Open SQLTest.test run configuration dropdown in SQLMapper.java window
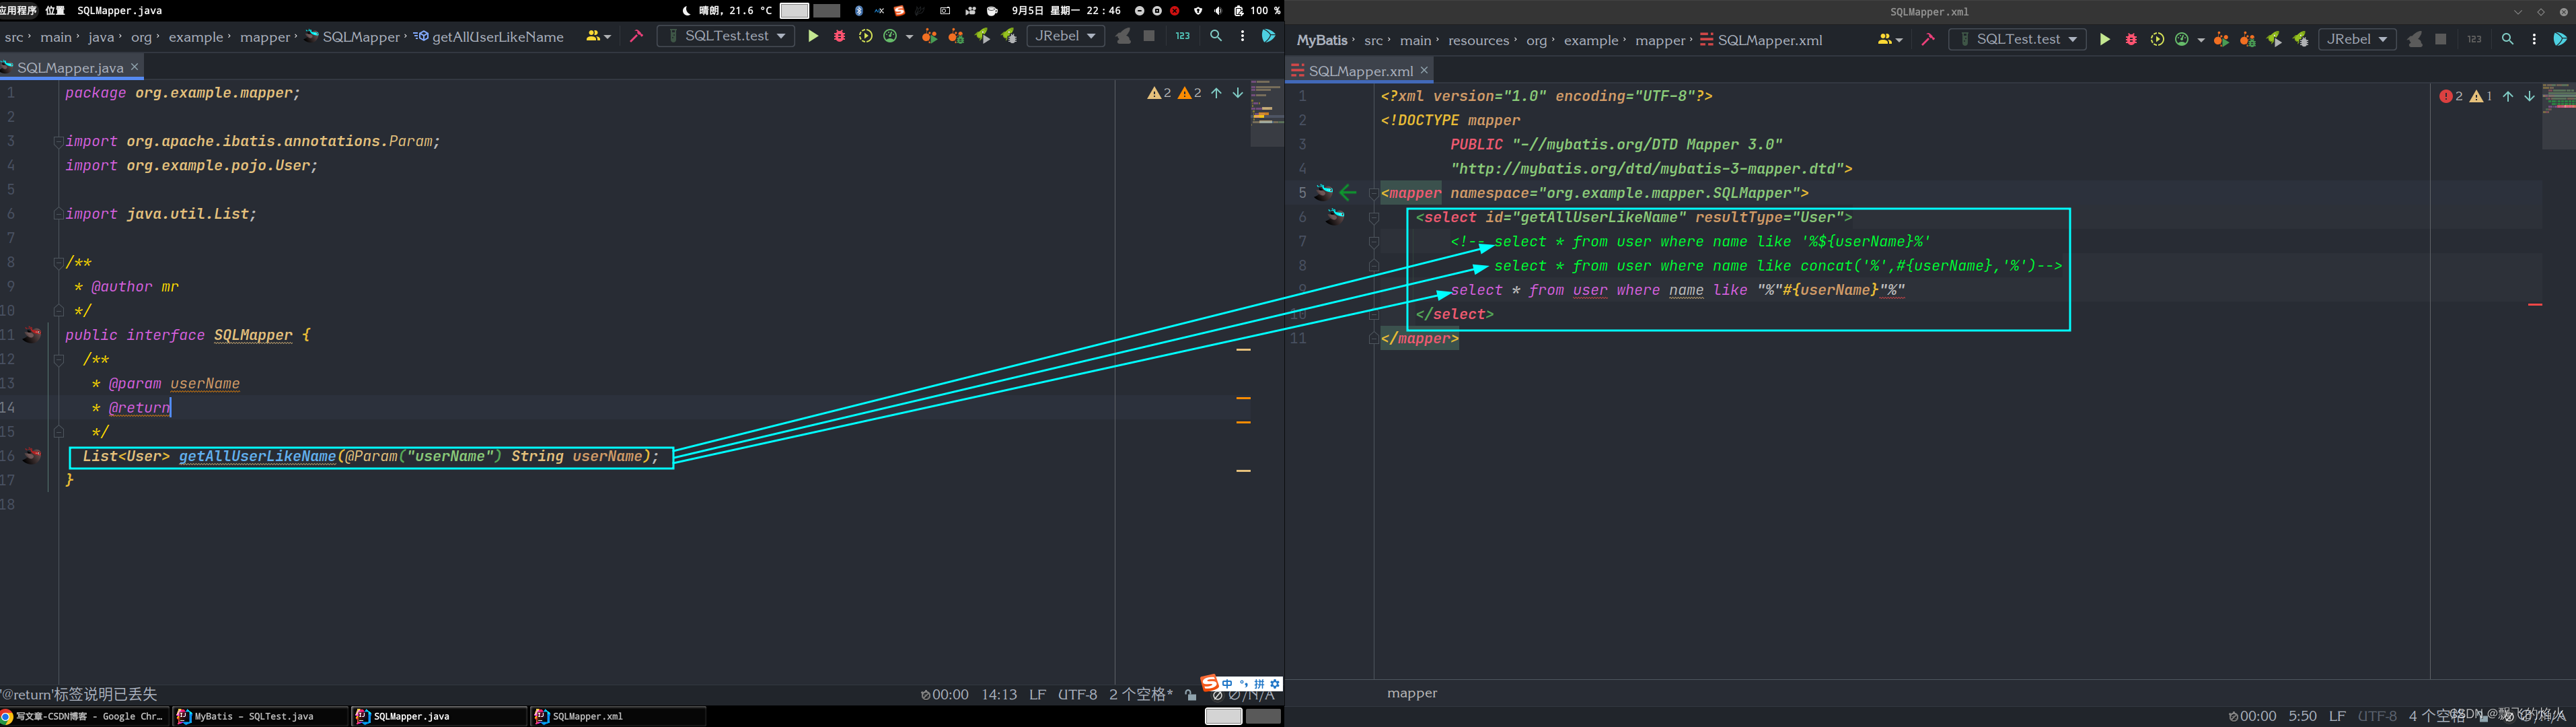Screen dimensions: 2576x727 pos(726,36)
